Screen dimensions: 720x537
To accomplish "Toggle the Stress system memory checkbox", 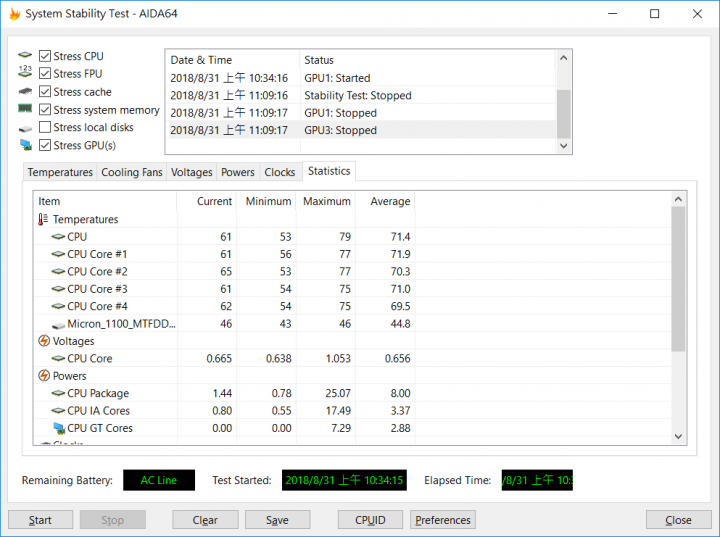I will click(x=45, y=109).
